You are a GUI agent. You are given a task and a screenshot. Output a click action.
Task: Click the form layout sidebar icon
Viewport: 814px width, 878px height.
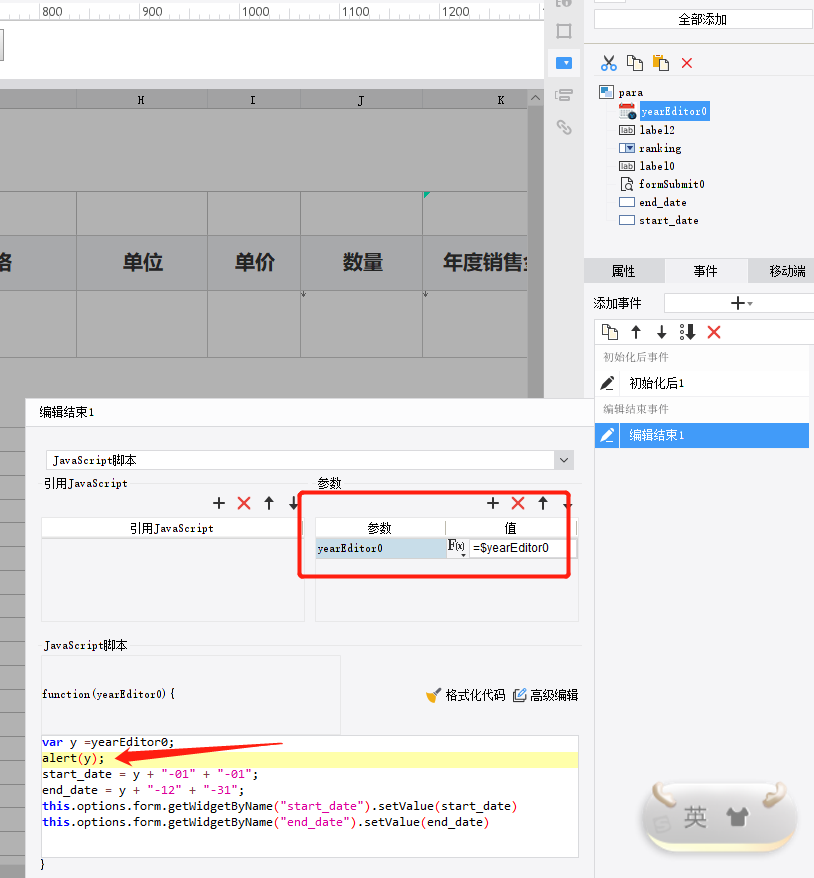(564, 95)
